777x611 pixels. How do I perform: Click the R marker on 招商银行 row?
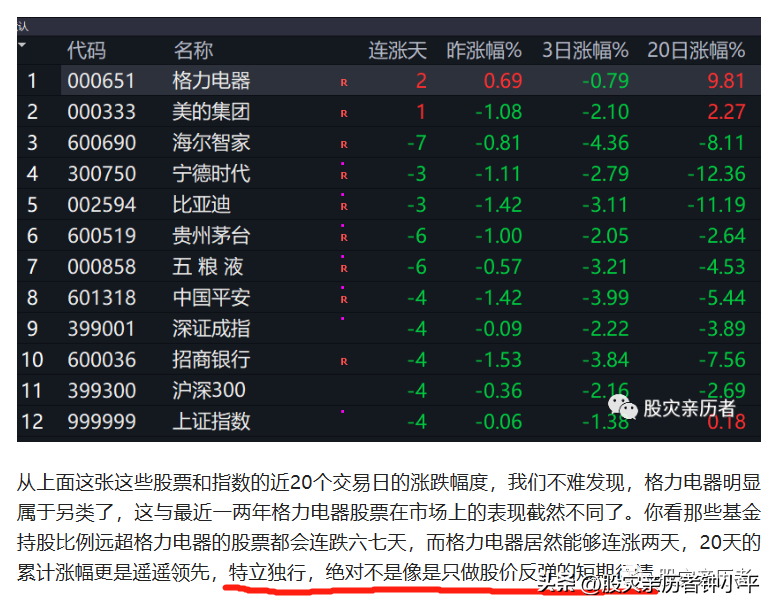[x=344, y=361]
